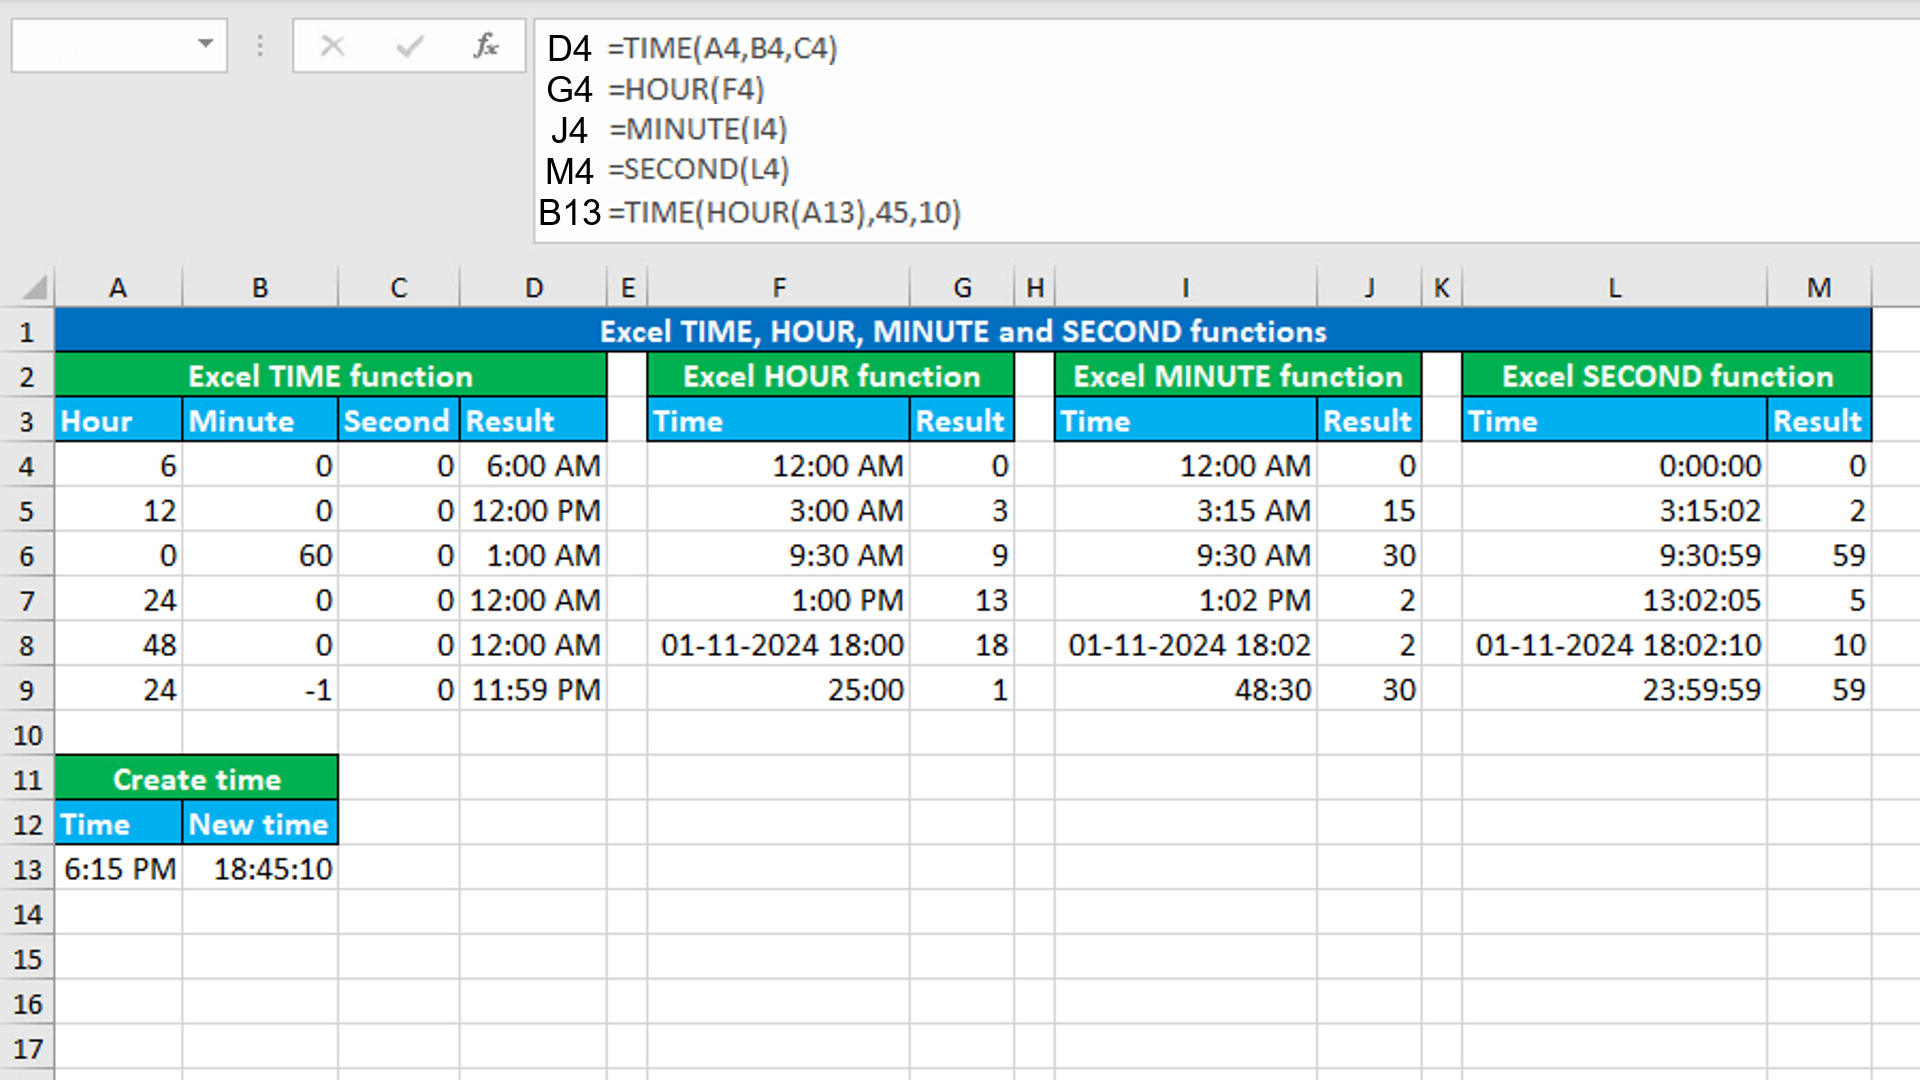Screen dimensions: 1920x1080
Task: Select the 'Hour' header cell in A3
Action: pos(119,421)
